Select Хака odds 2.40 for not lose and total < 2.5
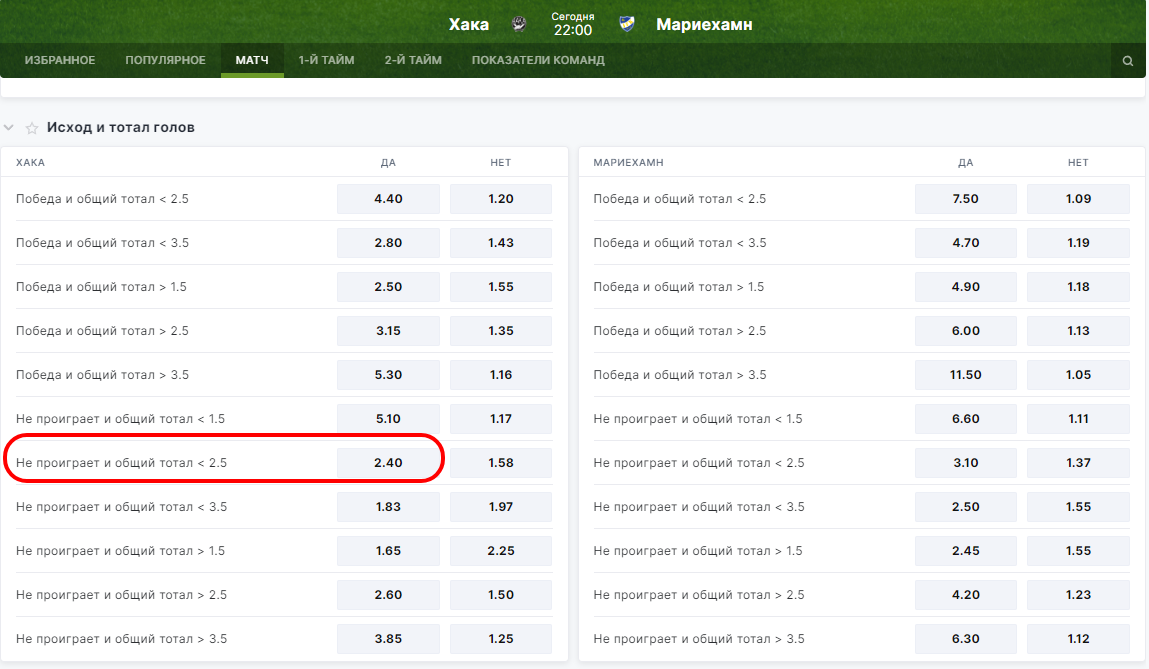 [x=388, y=462]
